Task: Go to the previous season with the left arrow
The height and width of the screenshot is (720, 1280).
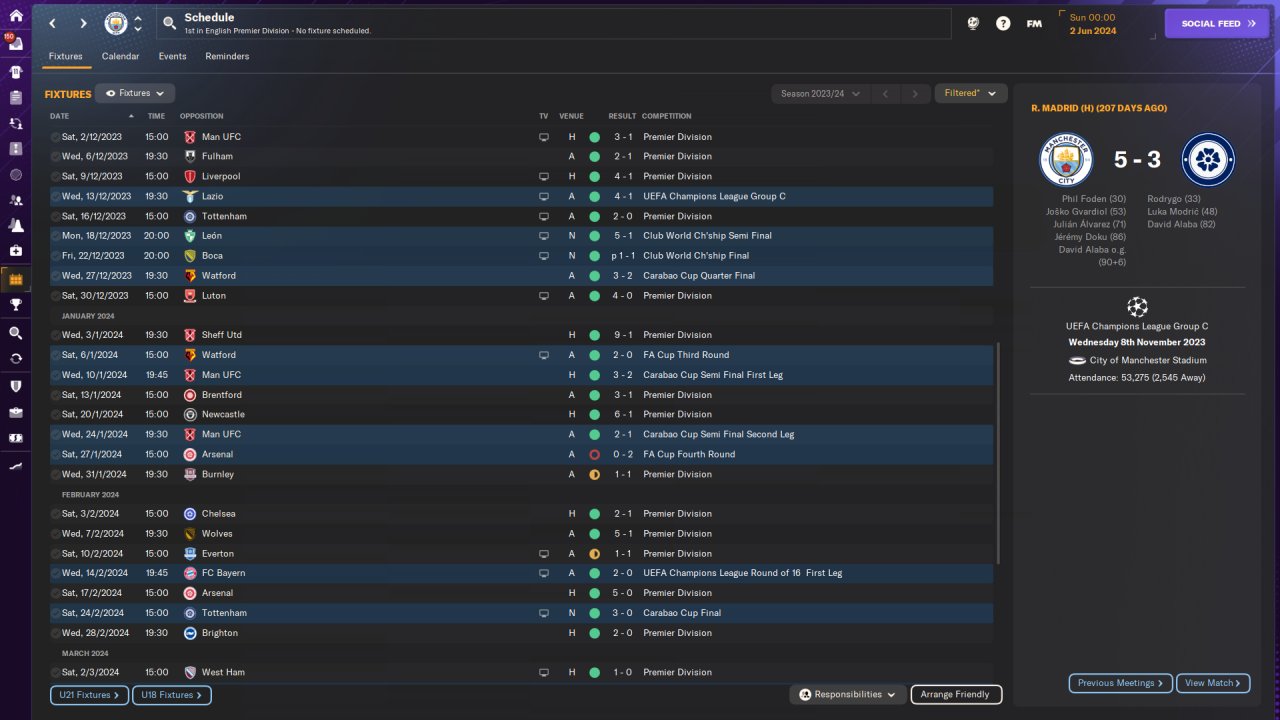Action: tap(885, 94)
